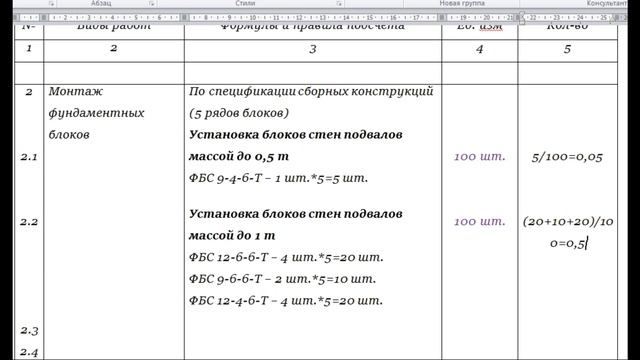The height and width of the screenshot is (360, 640).
Task: Click row number "2.2"
Action: tap(29, 222)
